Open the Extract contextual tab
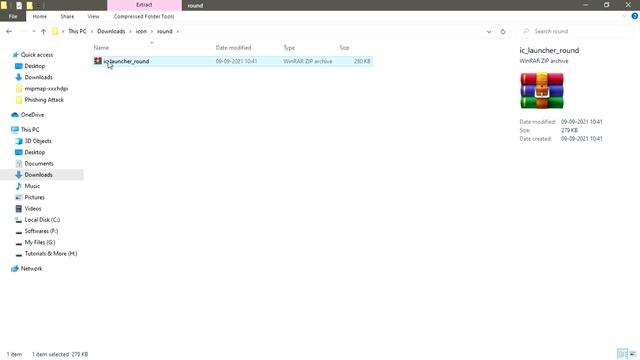The width and height of the screenshot is (640, 360). [144, 5]
